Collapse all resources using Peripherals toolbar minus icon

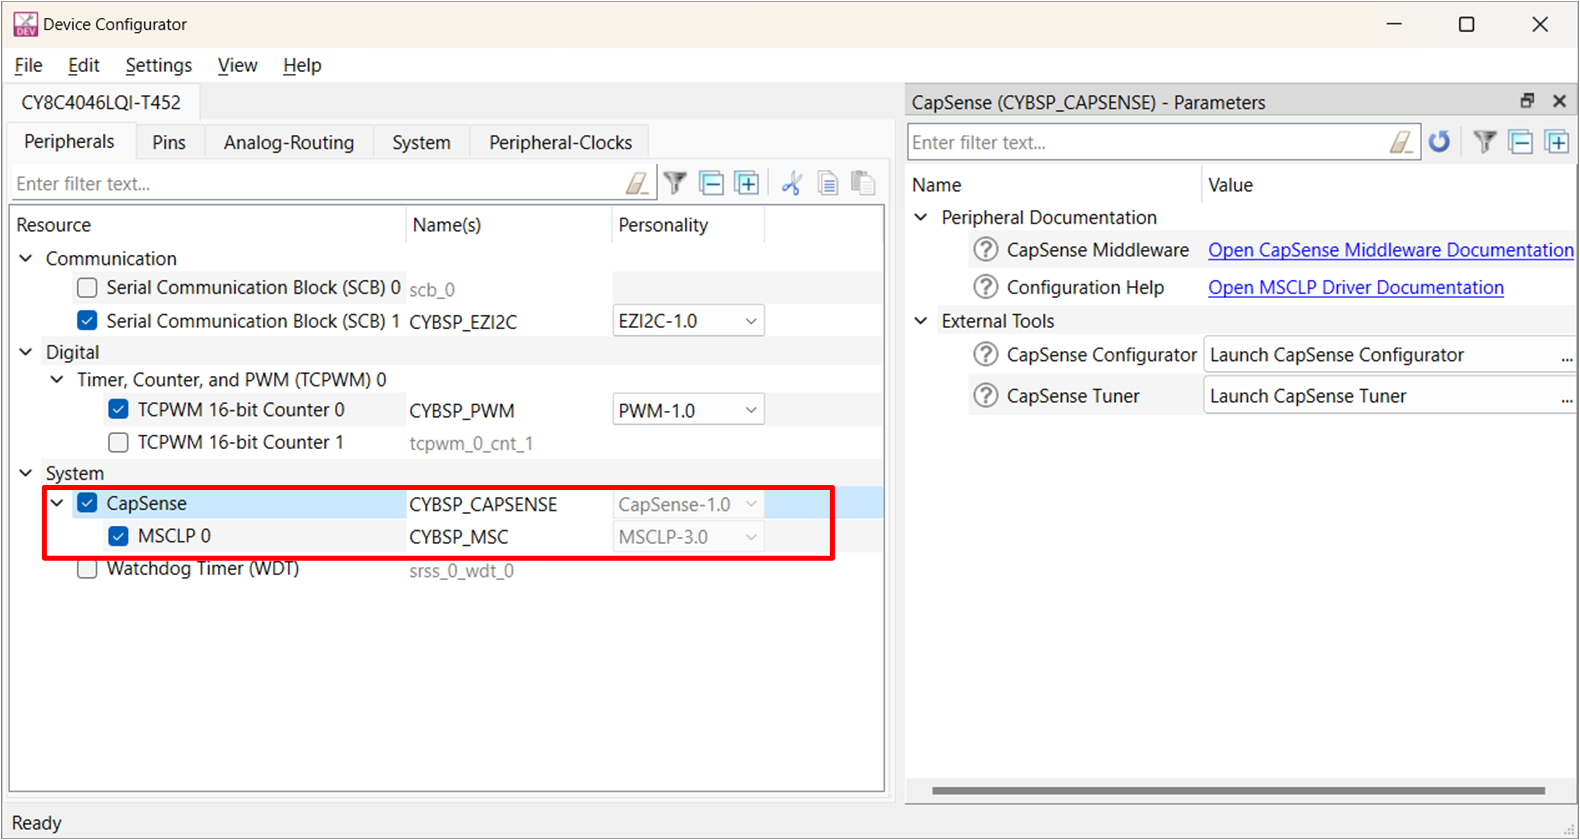711,183
